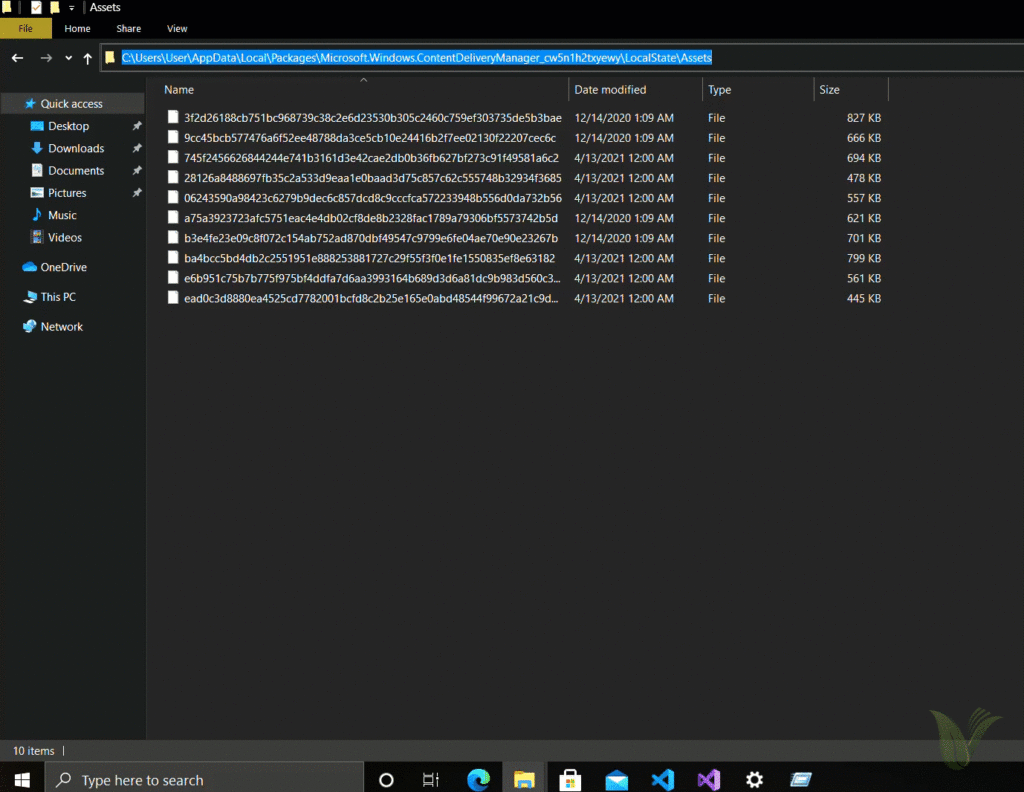Click the pin icon beside Downloads
The width and height of the screenshot is (1024, 792).
coord(136,148)
